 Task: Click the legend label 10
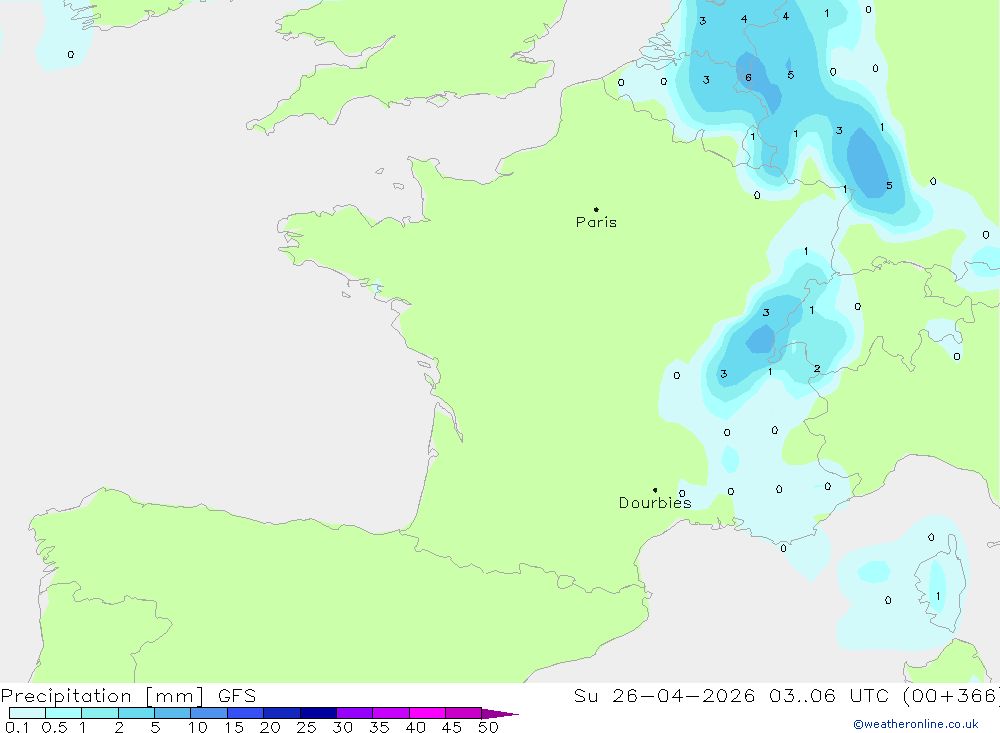[198, 727]
